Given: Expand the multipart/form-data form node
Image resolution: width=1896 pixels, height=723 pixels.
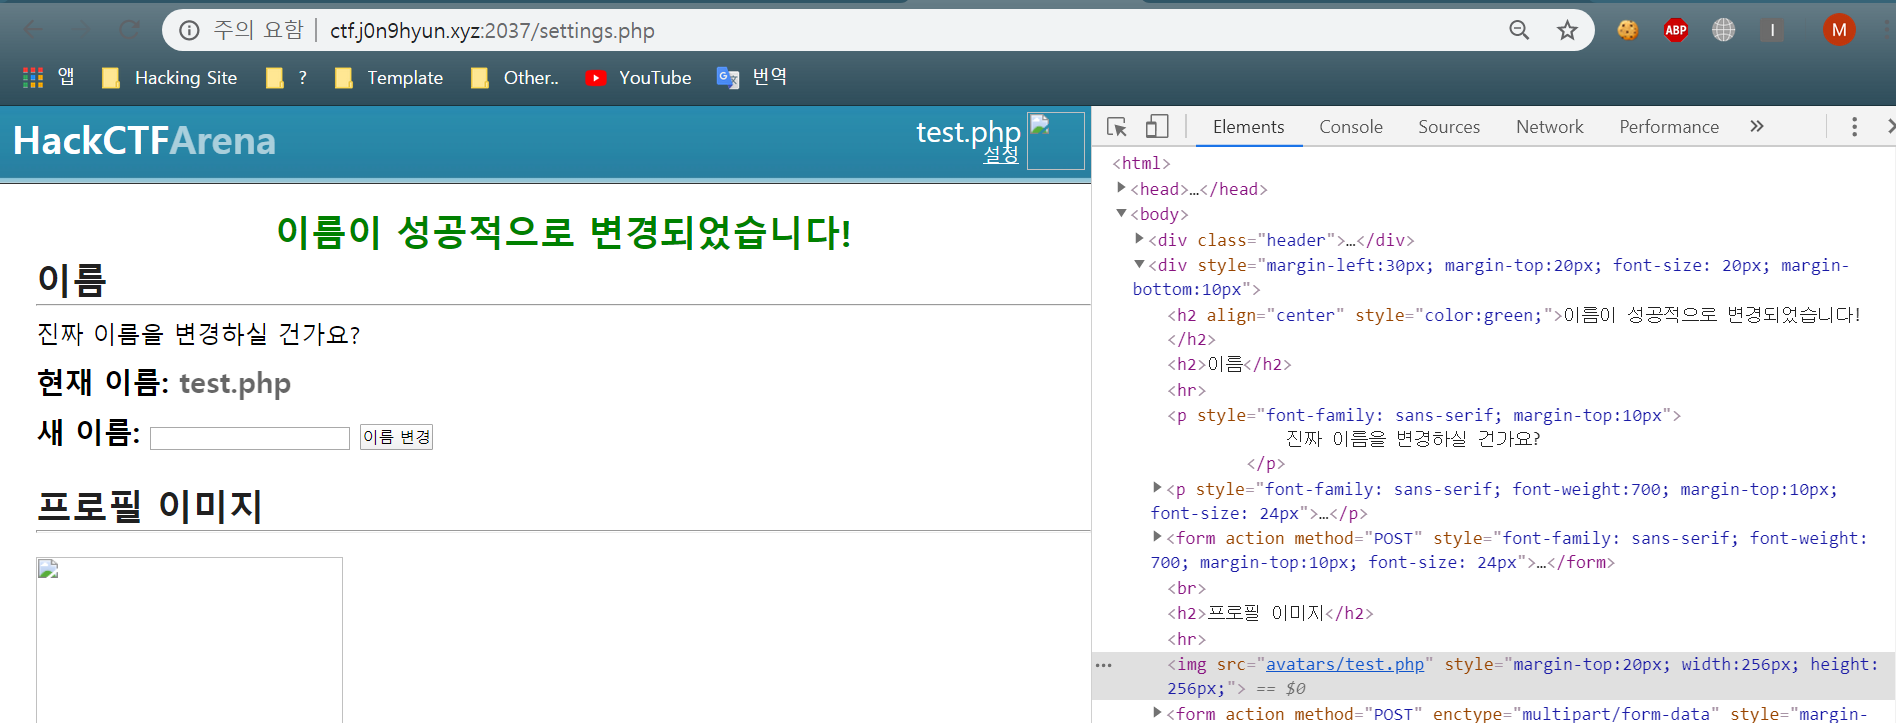Looking at the screenshot, I should [x=1157, y=712].
